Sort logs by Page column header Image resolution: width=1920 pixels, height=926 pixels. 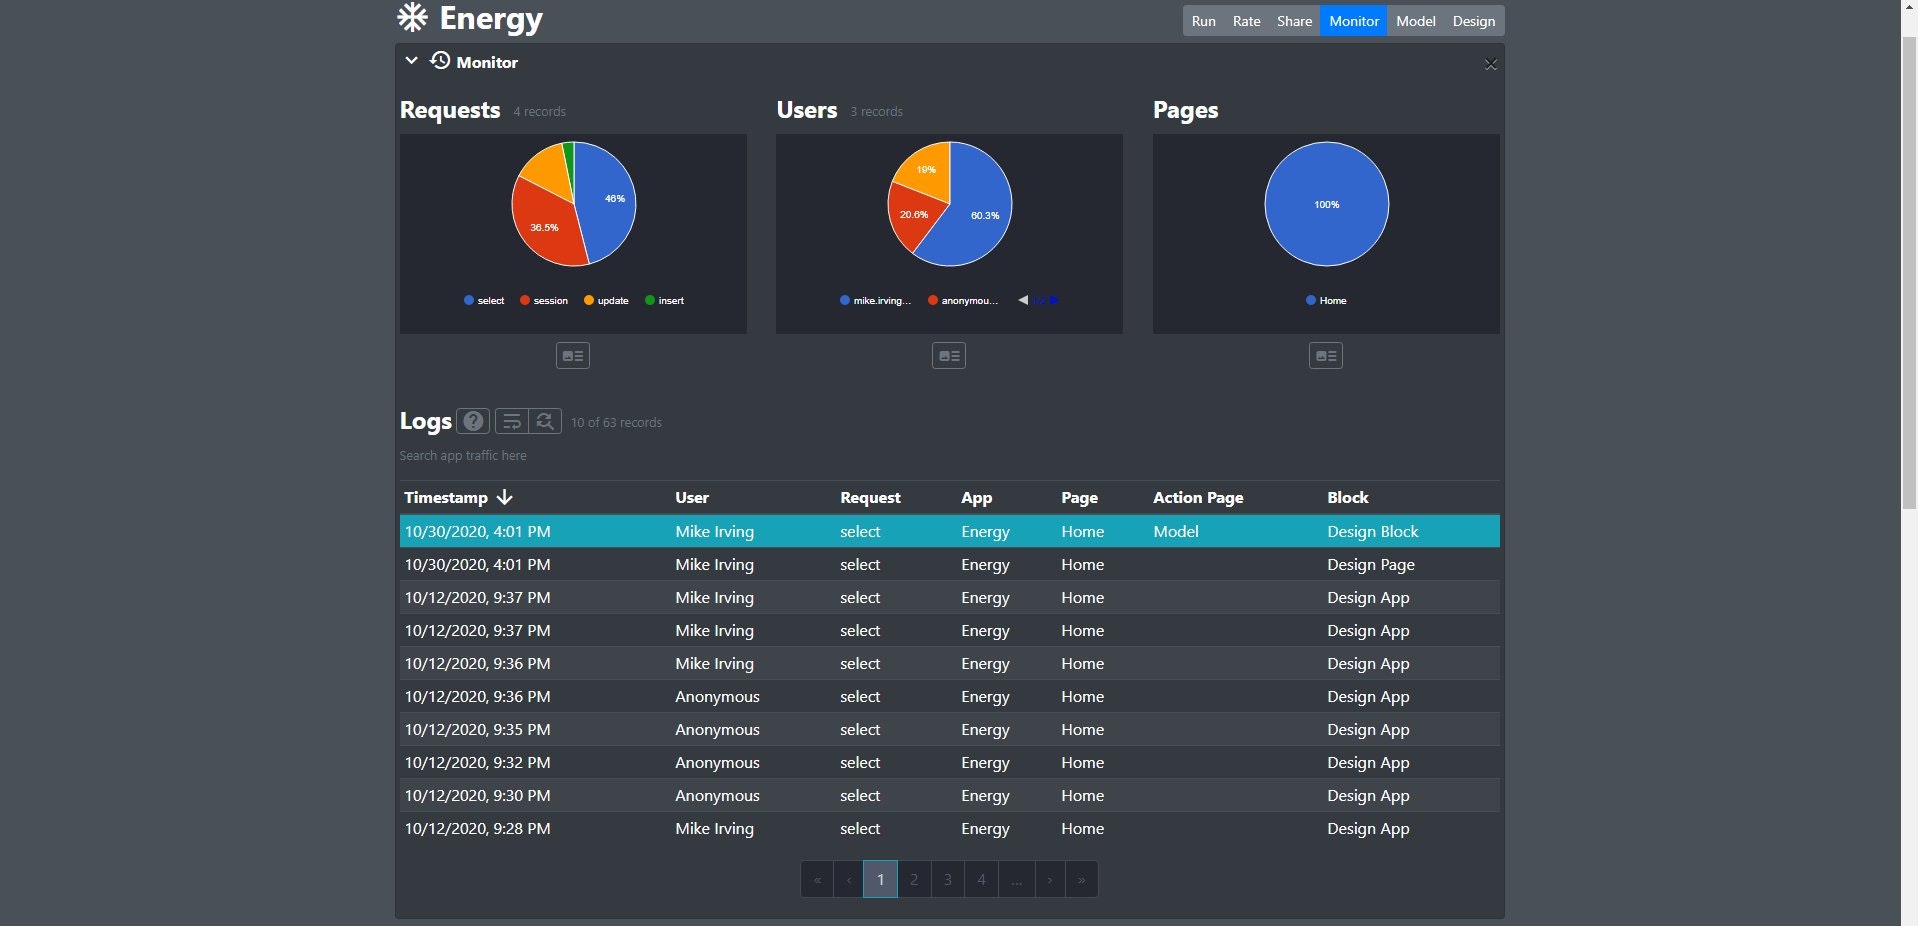click(x=1079, y=498)
